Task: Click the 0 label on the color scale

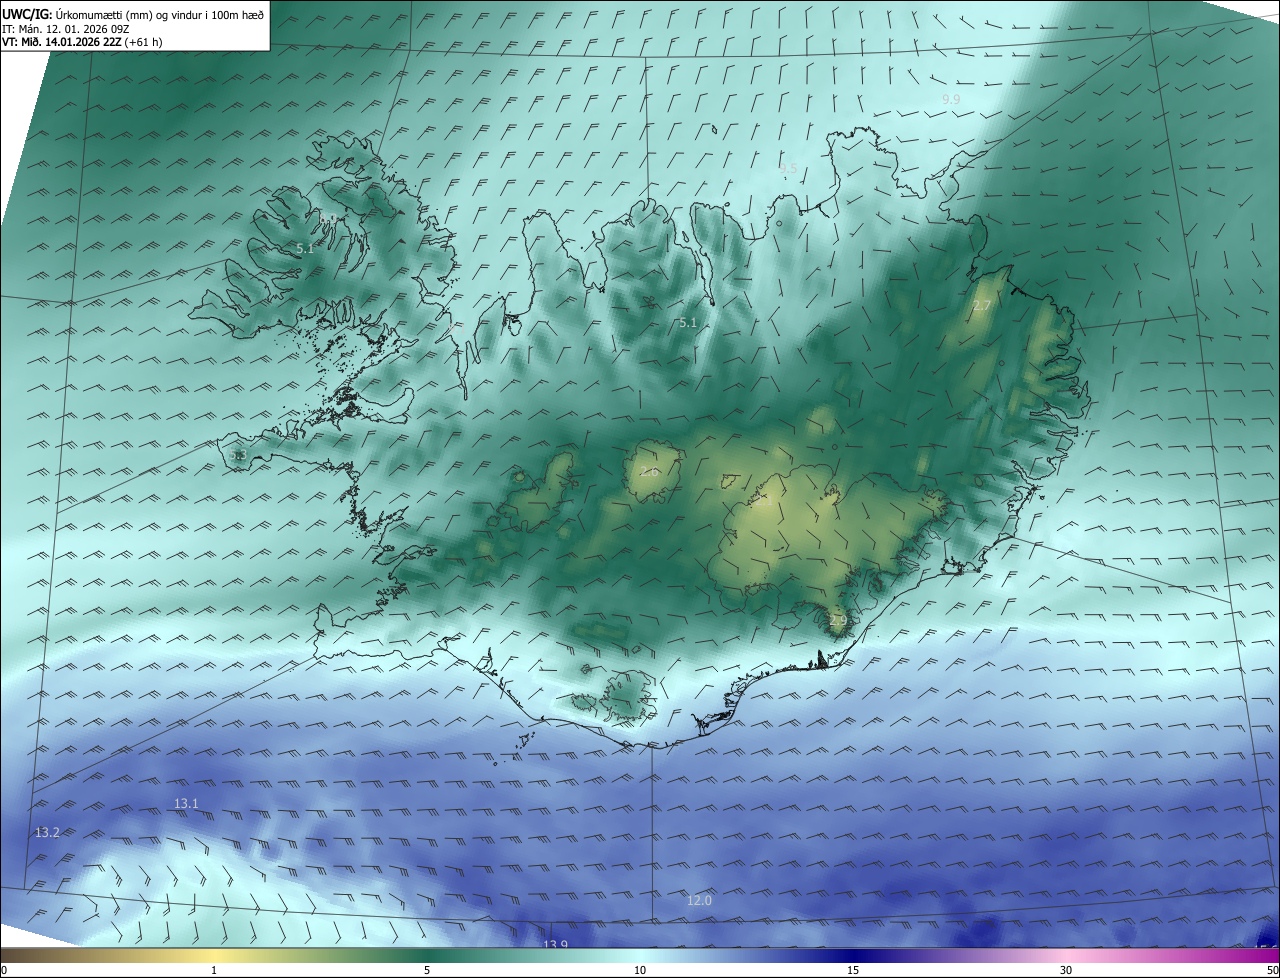Action: click(4, 970)
